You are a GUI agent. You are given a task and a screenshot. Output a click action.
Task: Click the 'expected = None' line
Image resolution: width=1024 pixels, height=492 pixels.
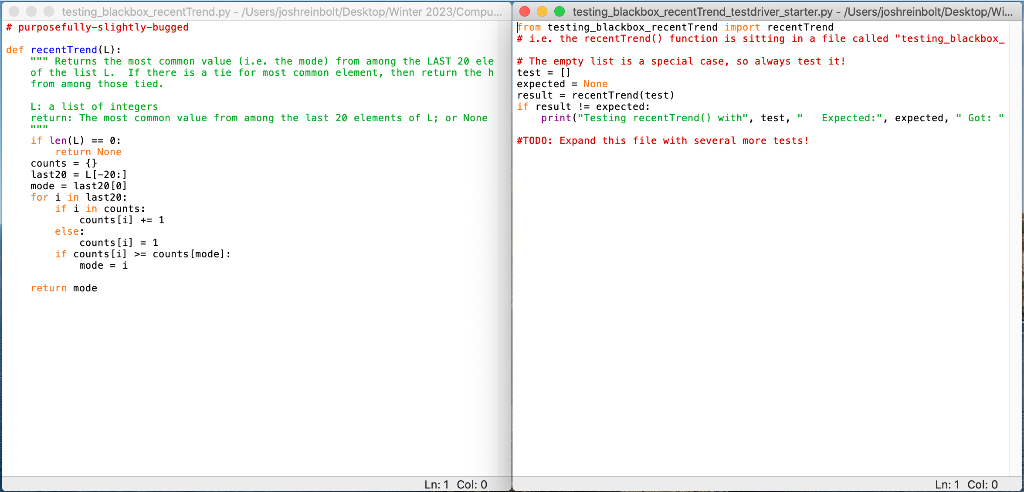562,84
